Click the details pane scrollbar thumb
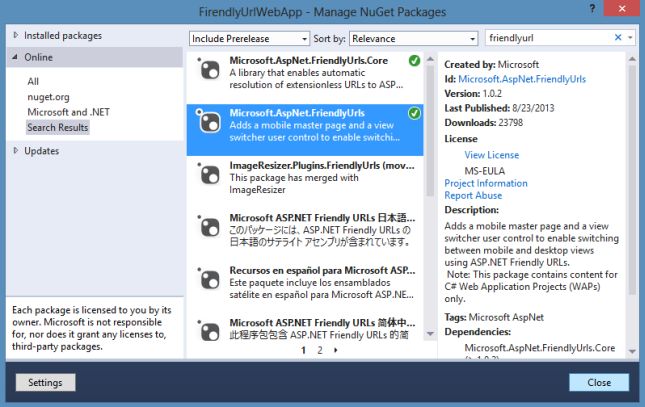 632,179
